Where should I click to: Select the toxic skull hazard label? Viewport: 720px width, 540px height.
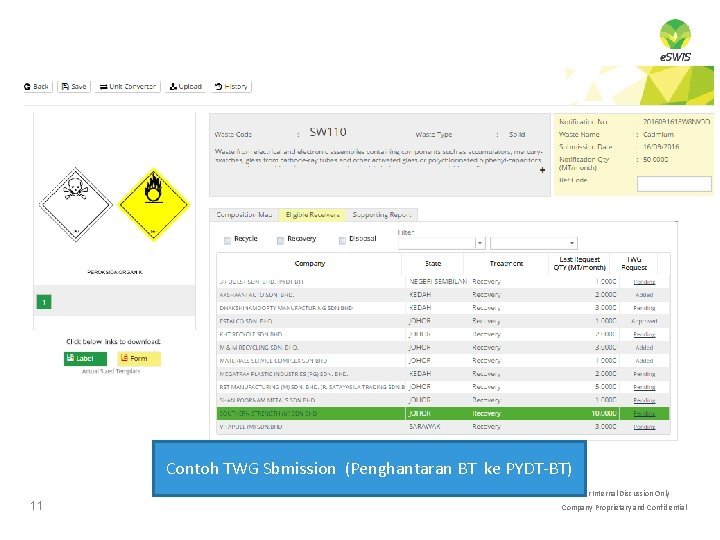click(76, 204)
